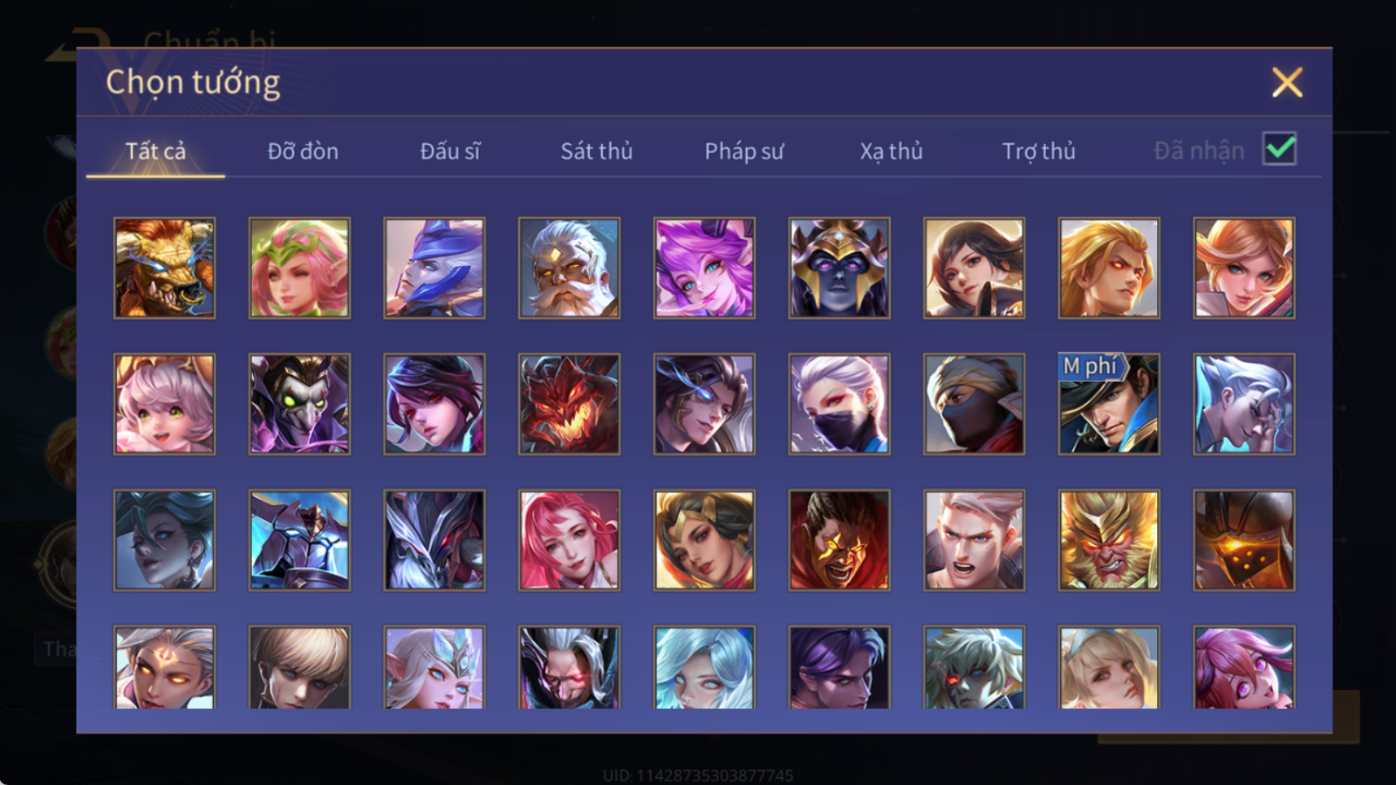1396x785 pixels.
Task: Pick the red lava demon hero
Action: (569, 404)
